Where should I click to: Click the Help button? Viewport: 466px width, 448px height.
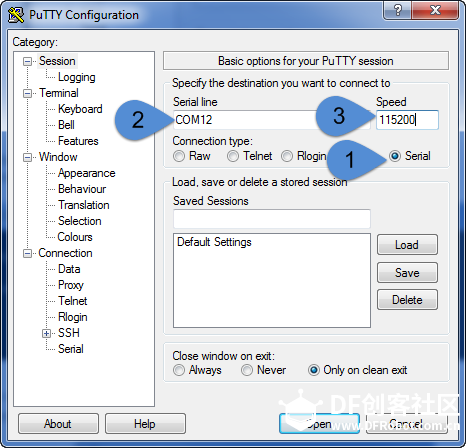coord(145,424)
